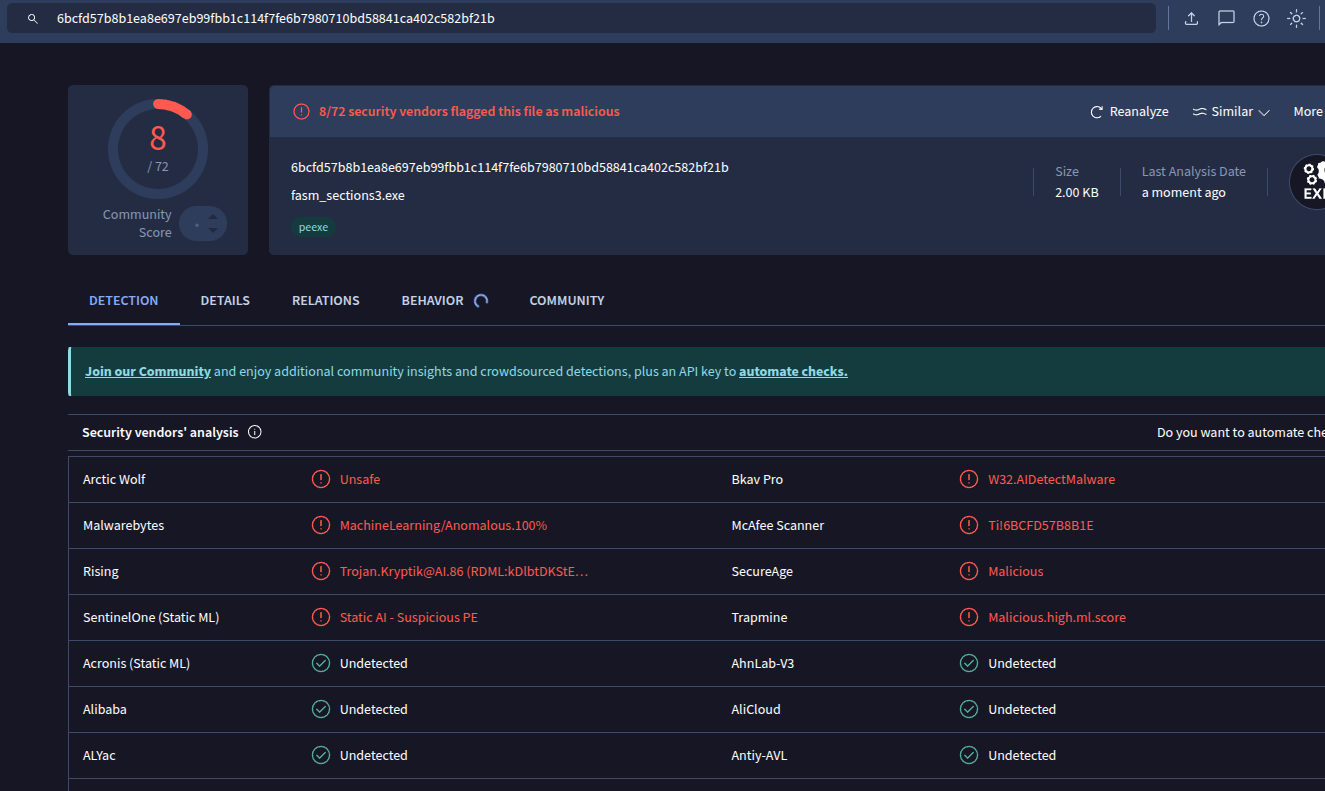Screen dimensions: 1325x791
Task: Click the file name fasm_sections3.exe
Action: 348,195
